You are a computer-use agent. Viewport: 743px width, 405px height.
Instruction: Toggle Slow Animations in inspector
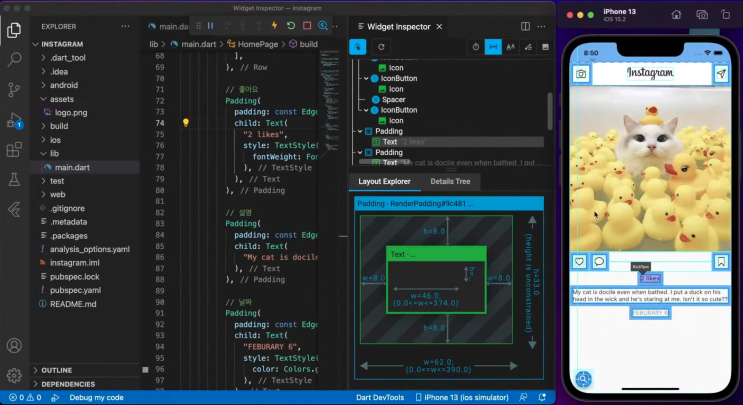[x=476, y=47]
